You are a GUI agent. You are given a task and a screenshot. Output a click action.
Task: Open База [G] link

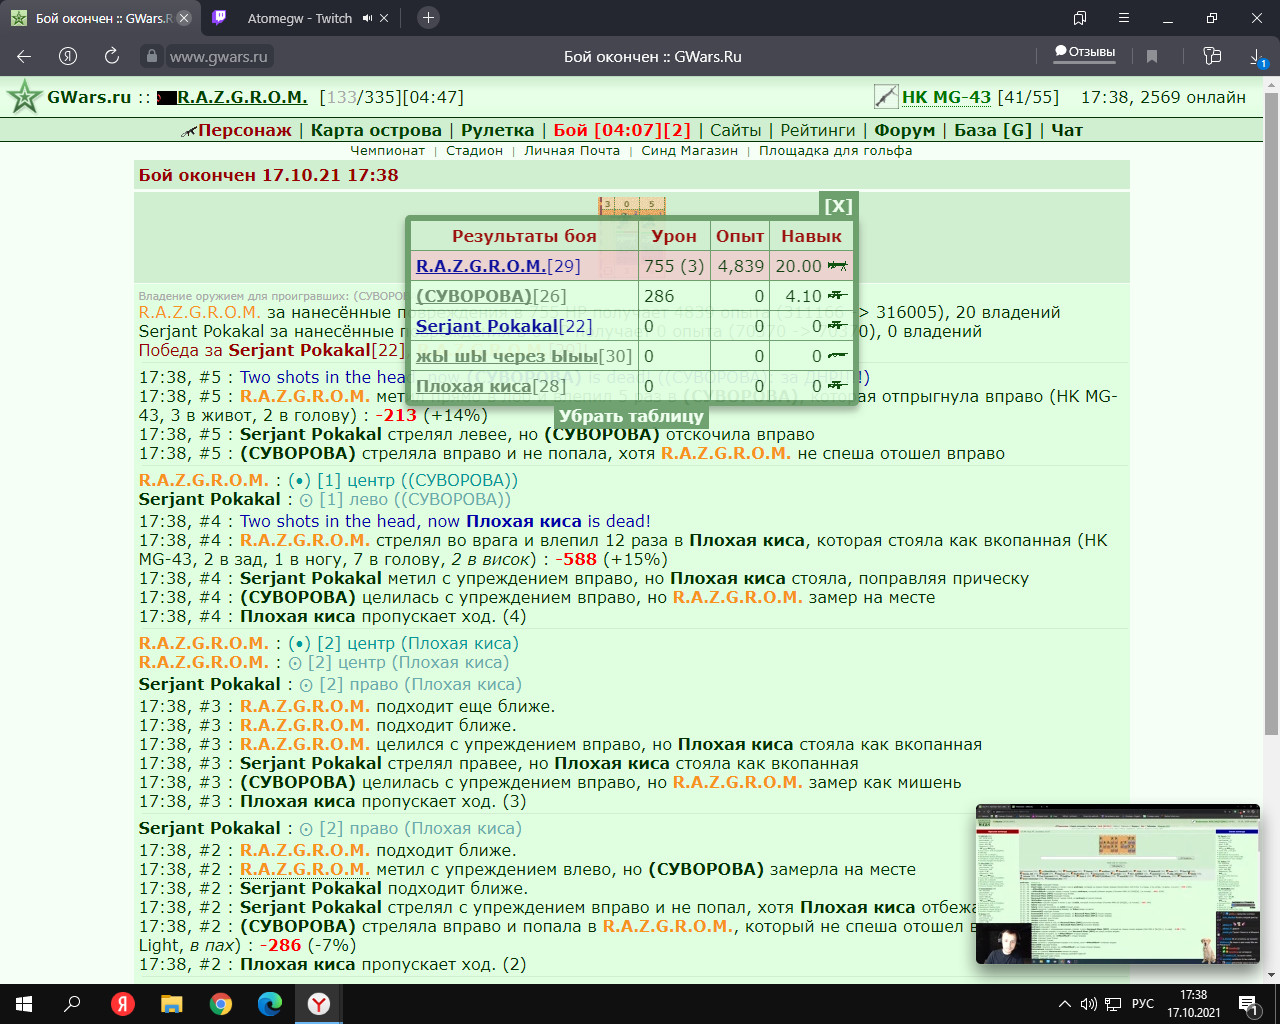click(993, 130)
